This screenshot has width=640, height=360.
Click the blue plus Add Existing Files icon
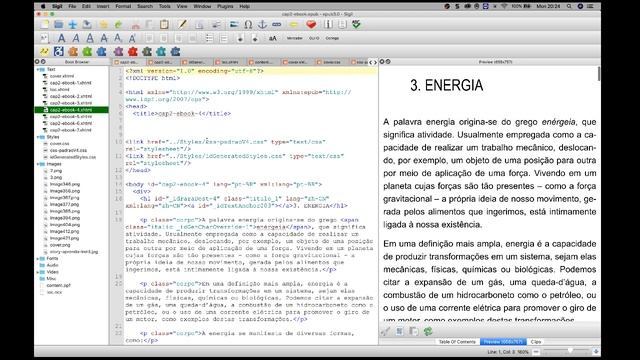tap(73, 24)
